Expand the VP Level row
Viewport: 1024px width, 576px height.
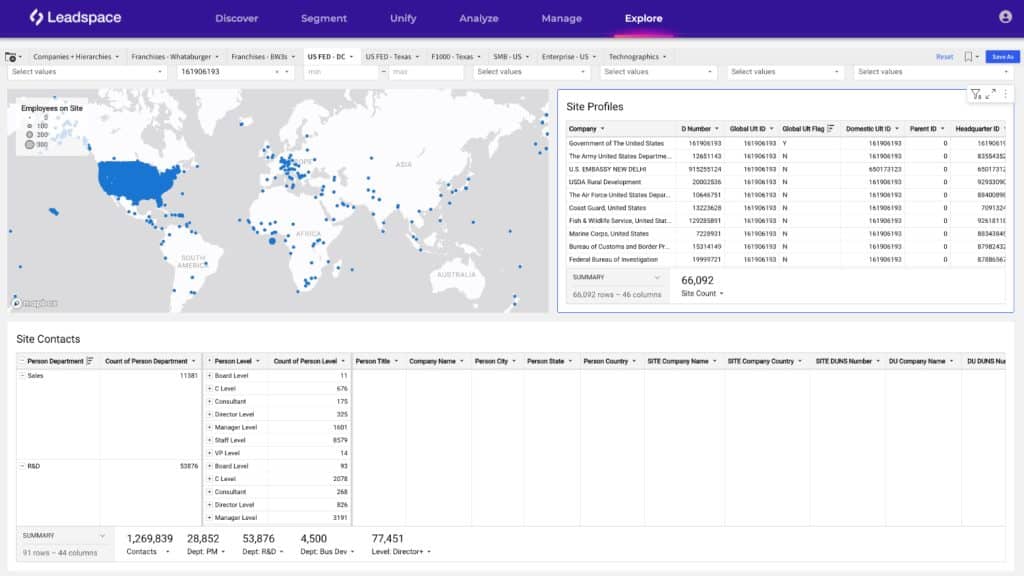click(x=210, y=453)
